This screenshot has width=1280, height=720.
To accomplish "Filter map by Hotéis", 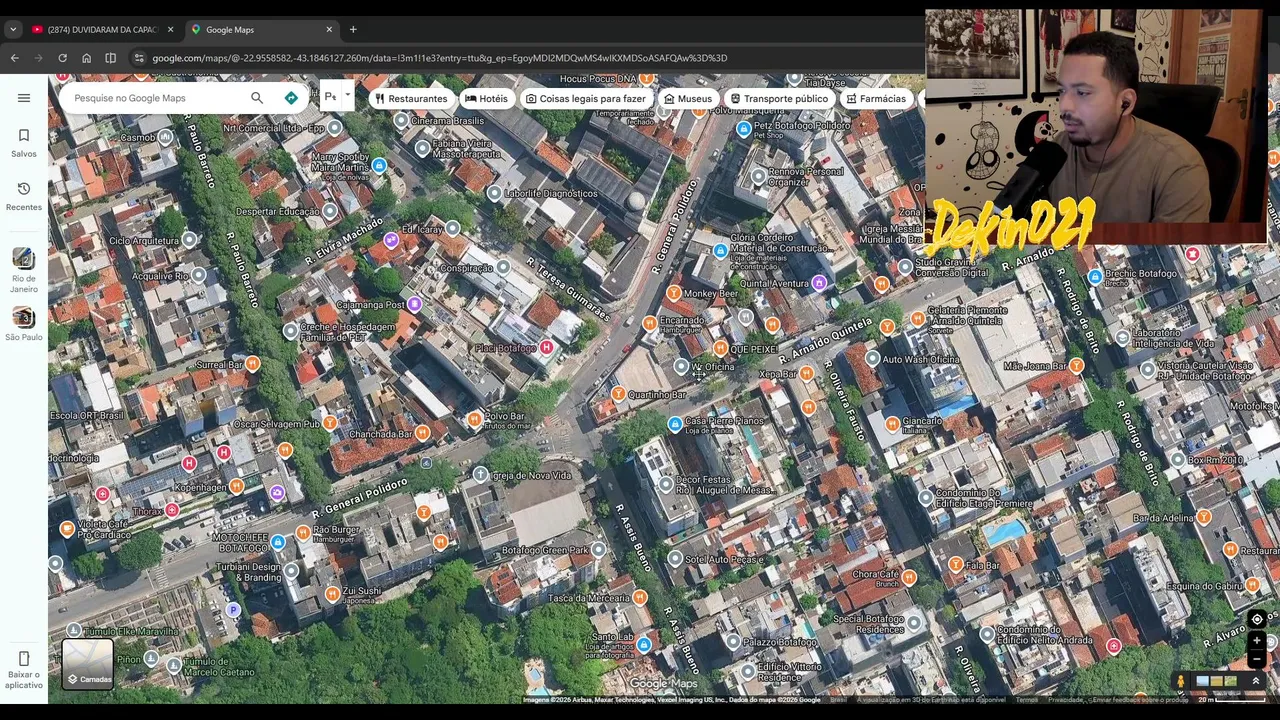I will [486, 99].
